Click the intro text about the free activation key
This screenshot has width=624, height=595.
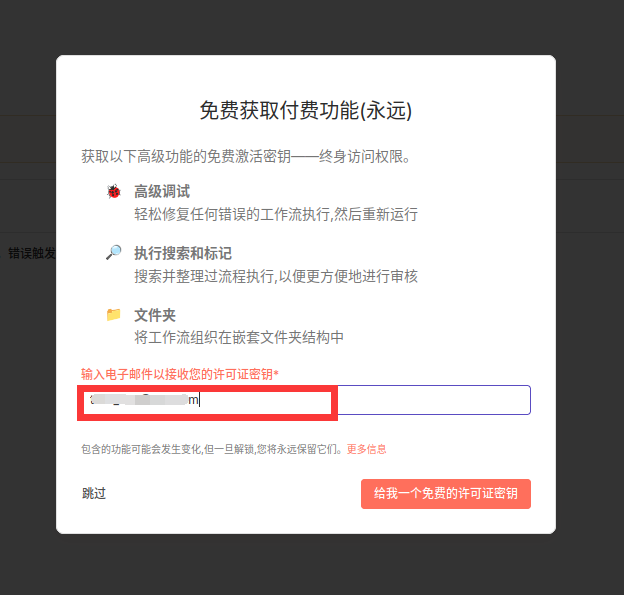246,157
